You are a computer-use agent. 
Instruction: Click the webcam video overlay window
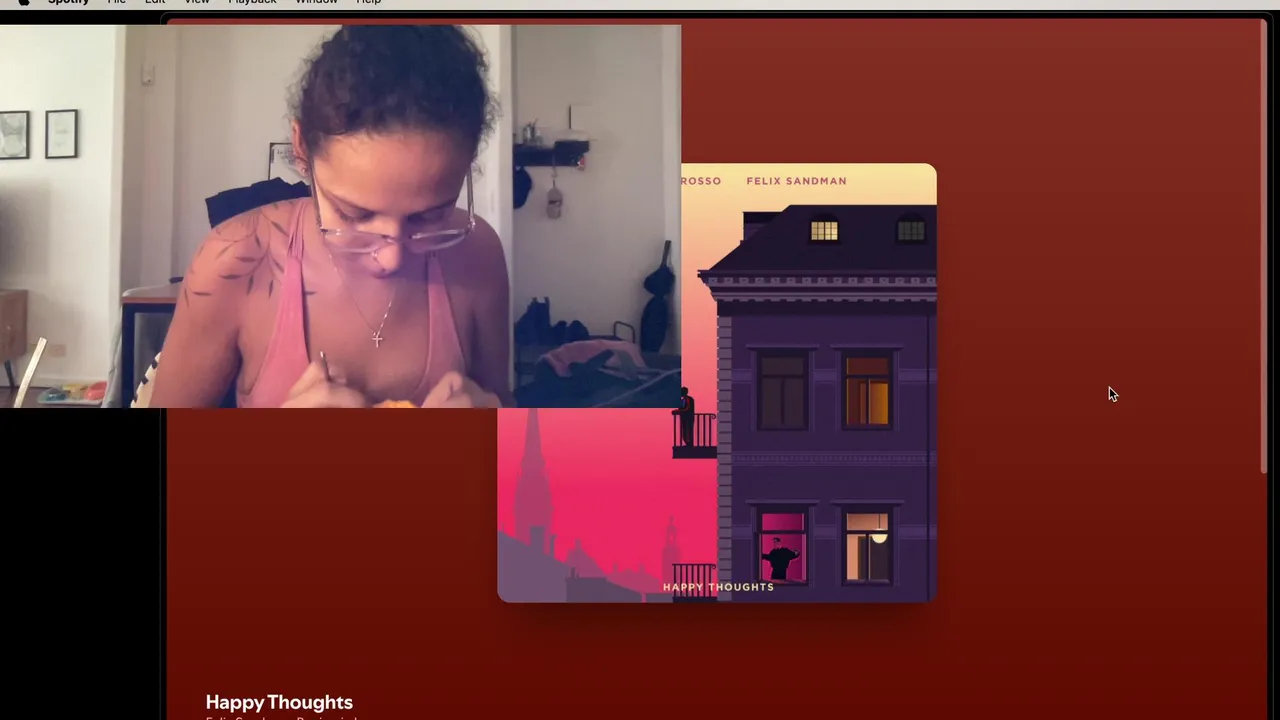point(340,215)
